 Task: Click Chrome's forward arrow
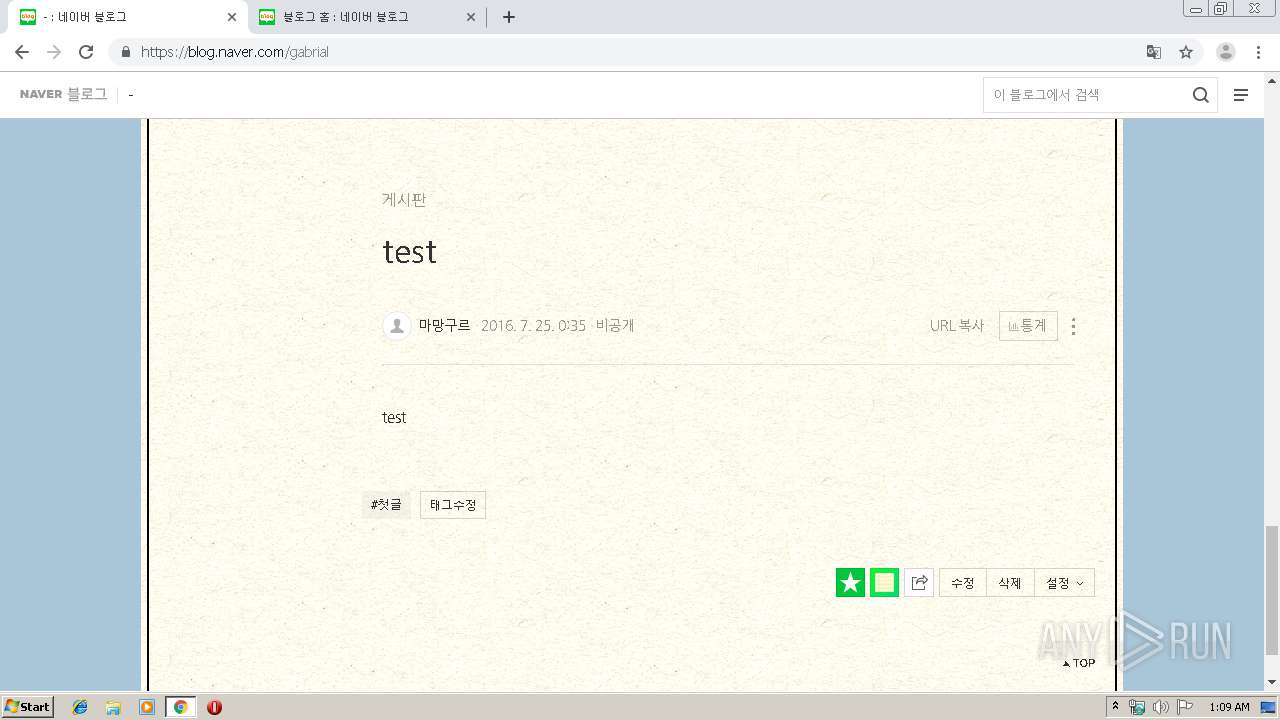pyautogui.click(x=54, y=52)
